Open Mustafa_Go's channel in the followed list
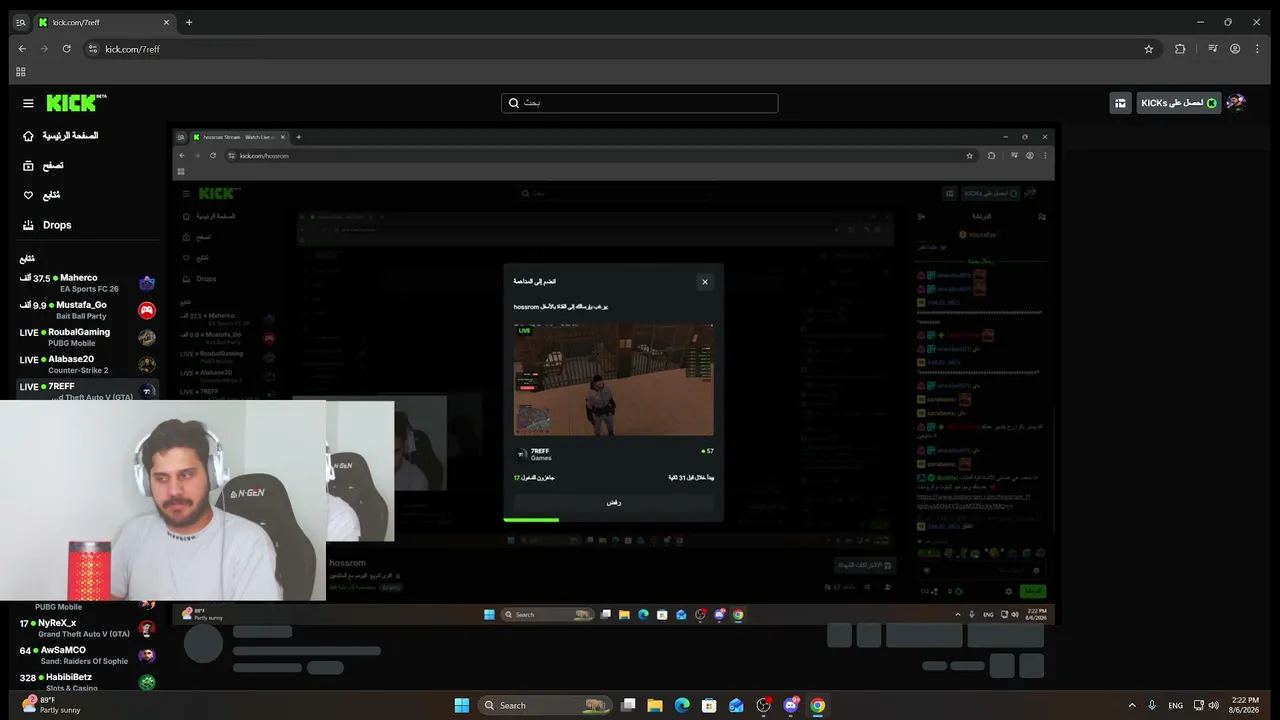This screenshot has height=720, width=1280. [x=88, y=310]
